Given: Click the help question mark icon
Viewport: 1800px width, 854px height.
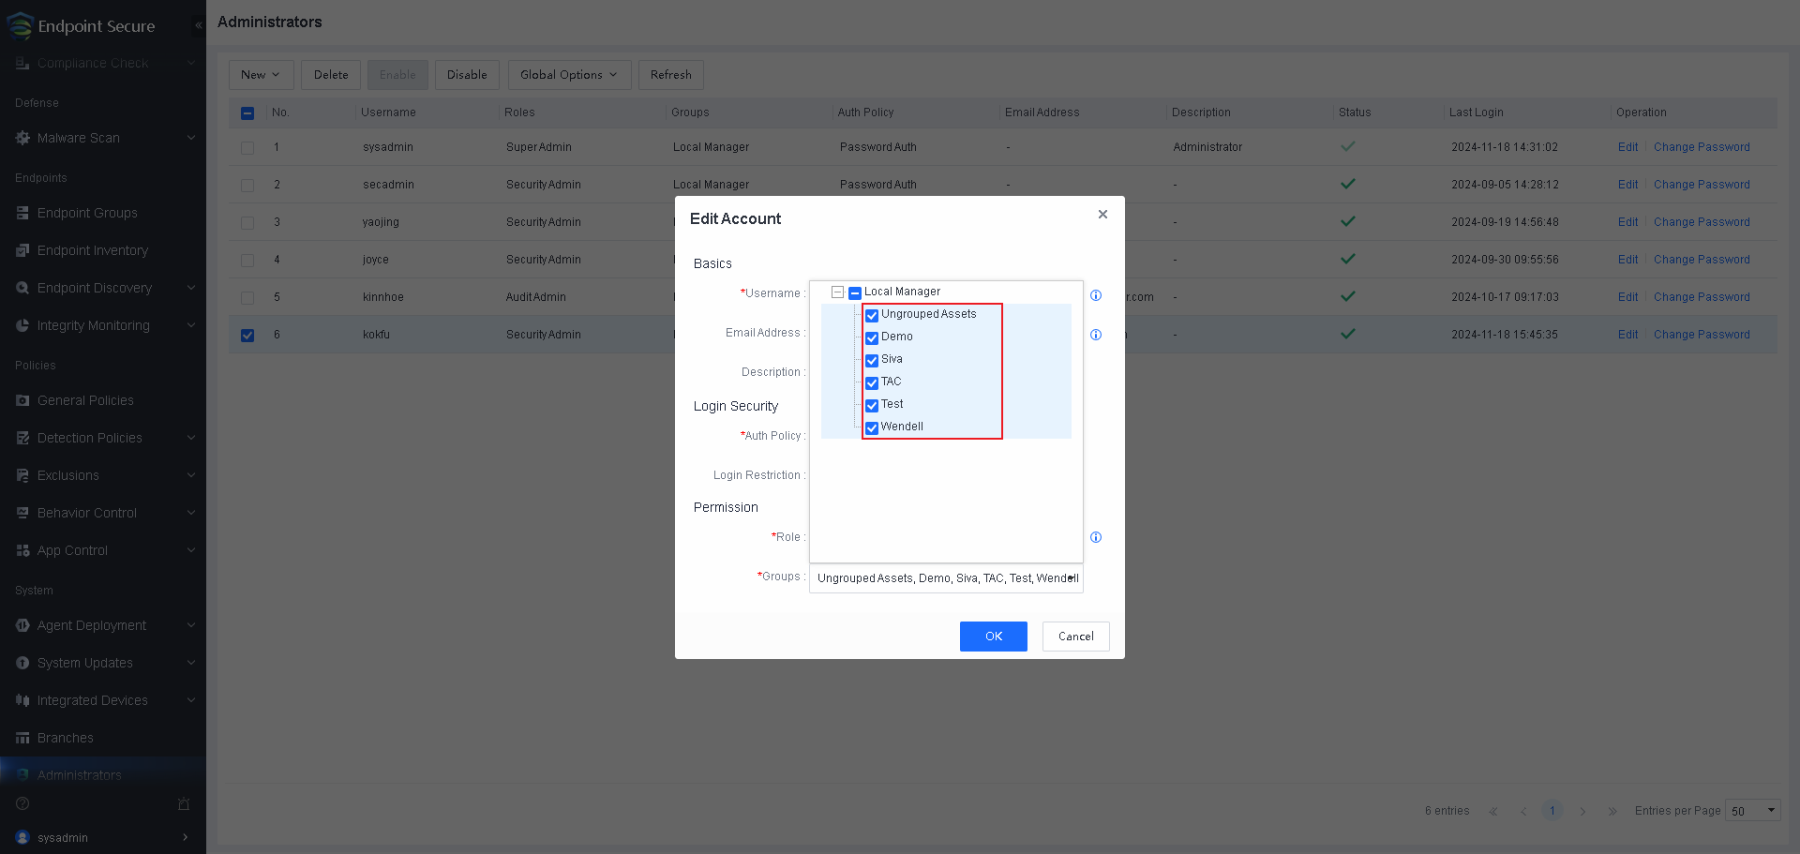Looking at the screenshot, I should [x=22, y=804].
